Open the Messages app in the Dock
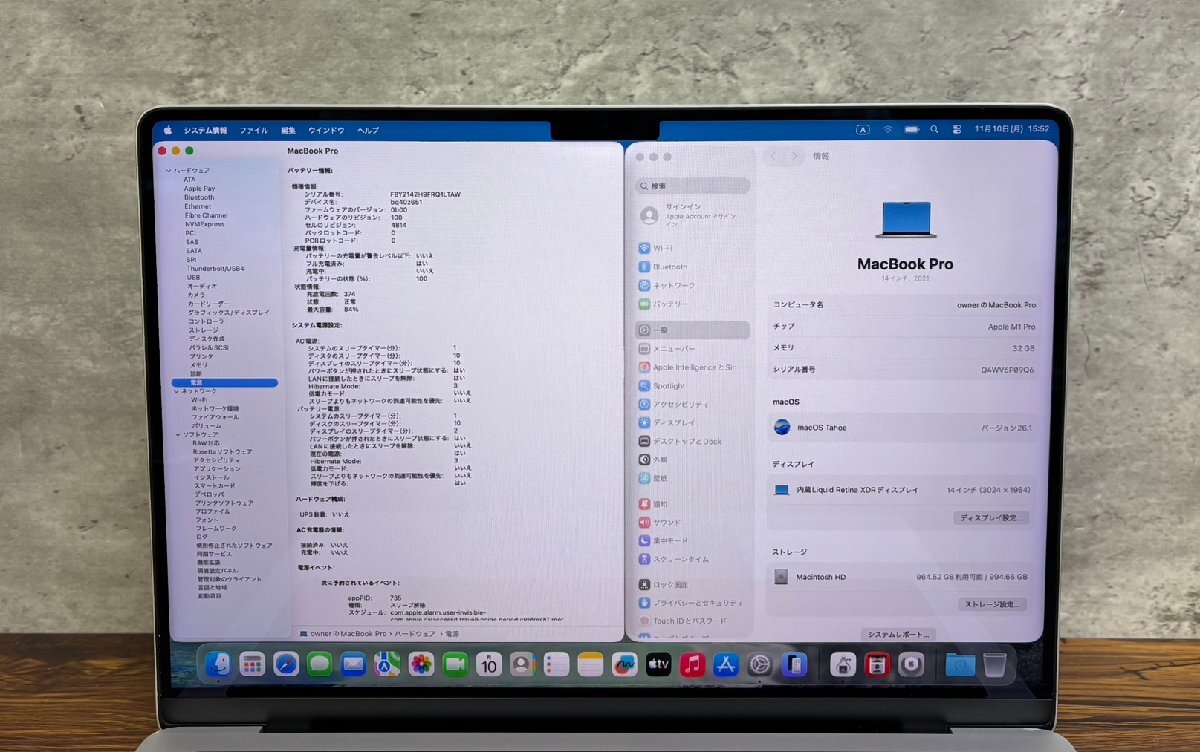 click(320, 664)
